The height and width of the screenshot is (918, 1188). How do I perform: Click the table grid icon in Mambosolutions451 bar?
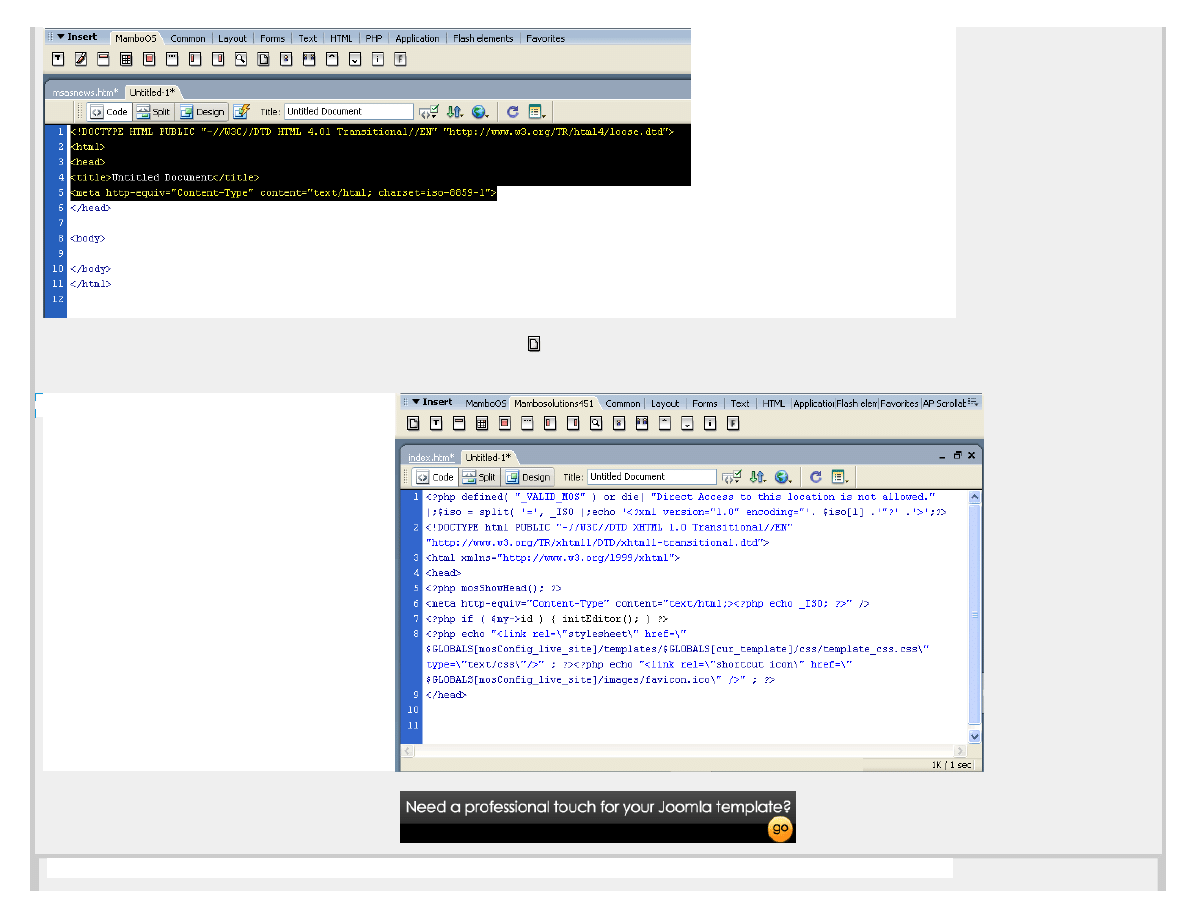(481, 424)
